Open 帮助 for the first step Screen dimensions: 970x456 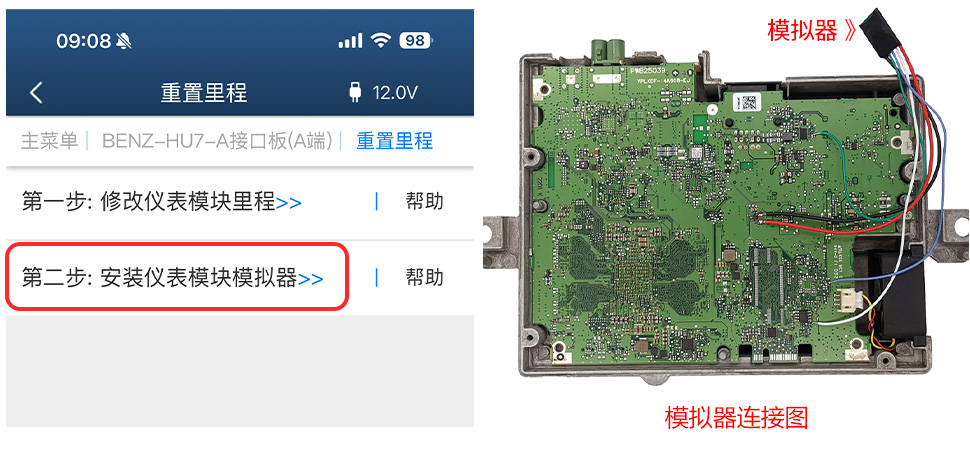(x=424, y=202)
